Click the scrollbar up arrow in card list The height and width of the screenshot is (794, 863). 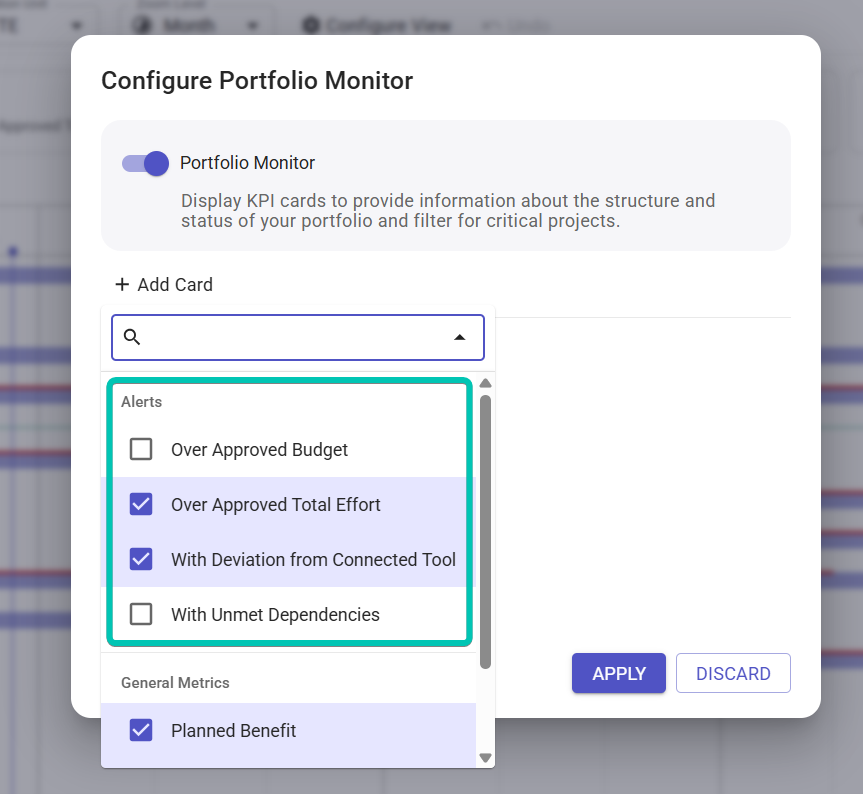[485, 384]
